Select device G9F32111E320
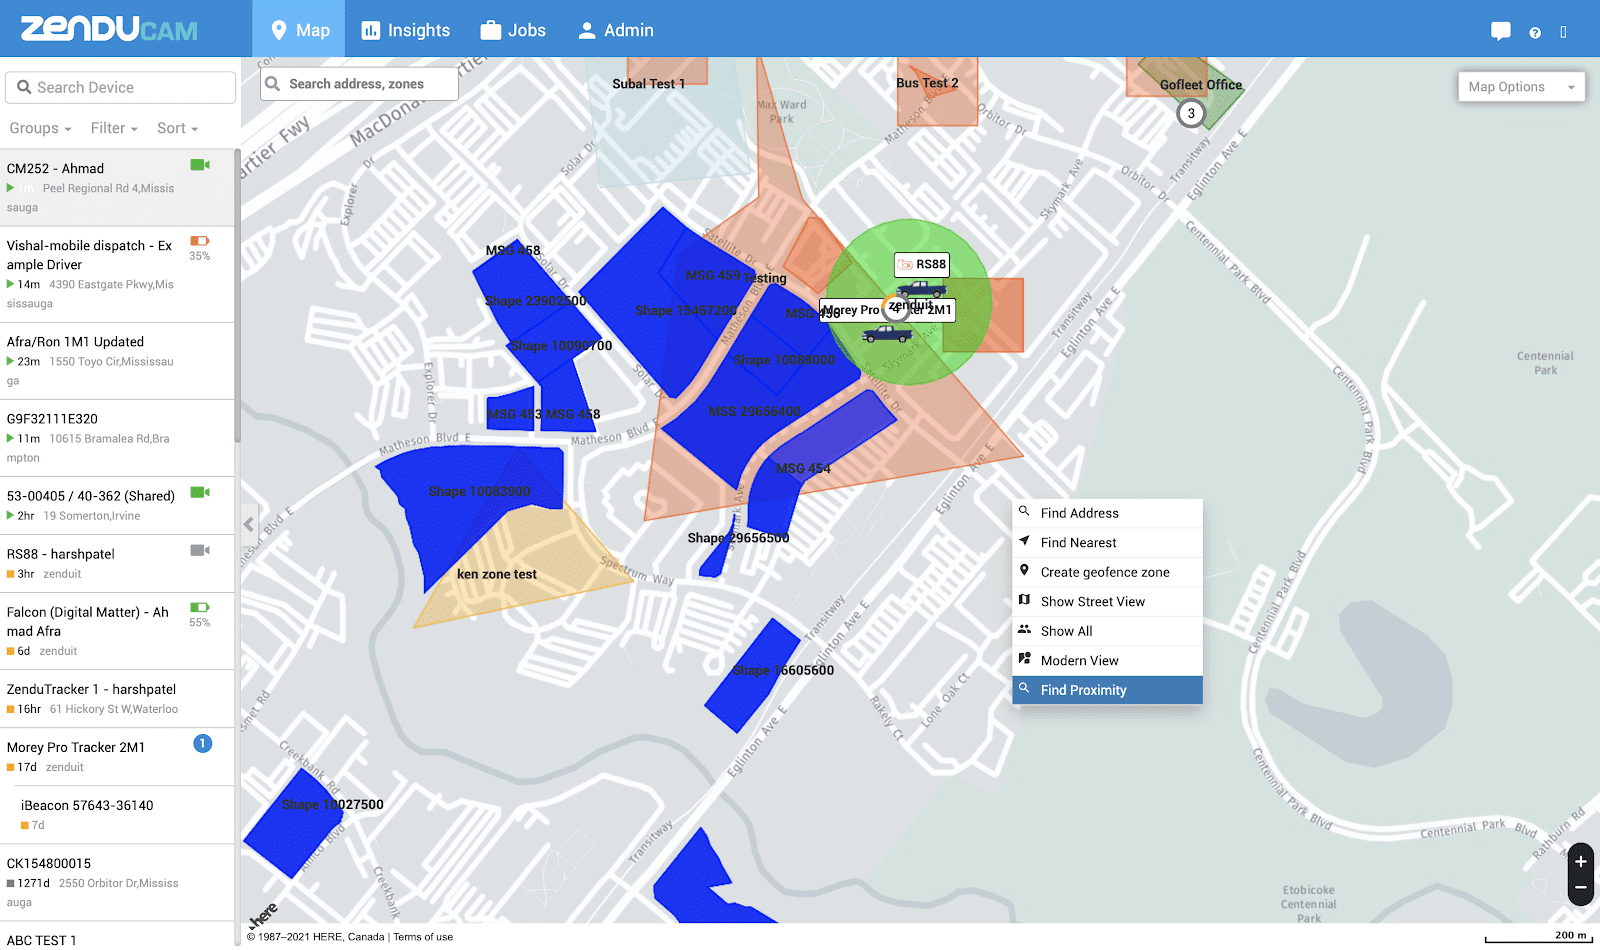1600x950 pixels. tap(117, 438)
